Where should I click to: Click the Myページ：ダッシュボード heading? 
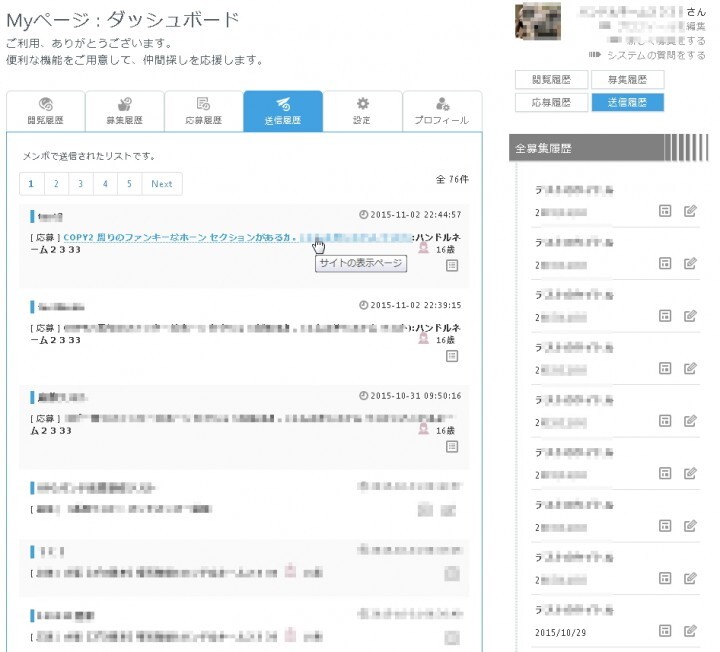pyautogui.click(x=123, y=20)
